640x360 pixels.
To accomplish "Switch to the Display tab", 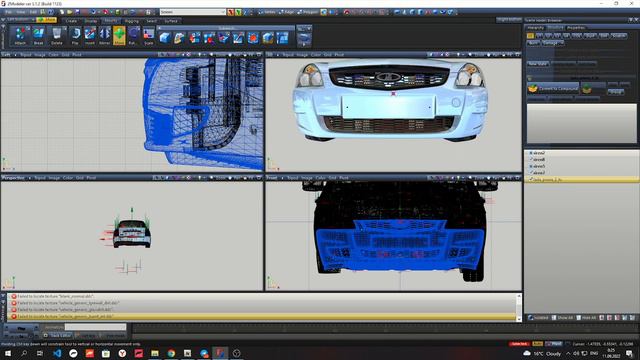I will click(91, 21).
